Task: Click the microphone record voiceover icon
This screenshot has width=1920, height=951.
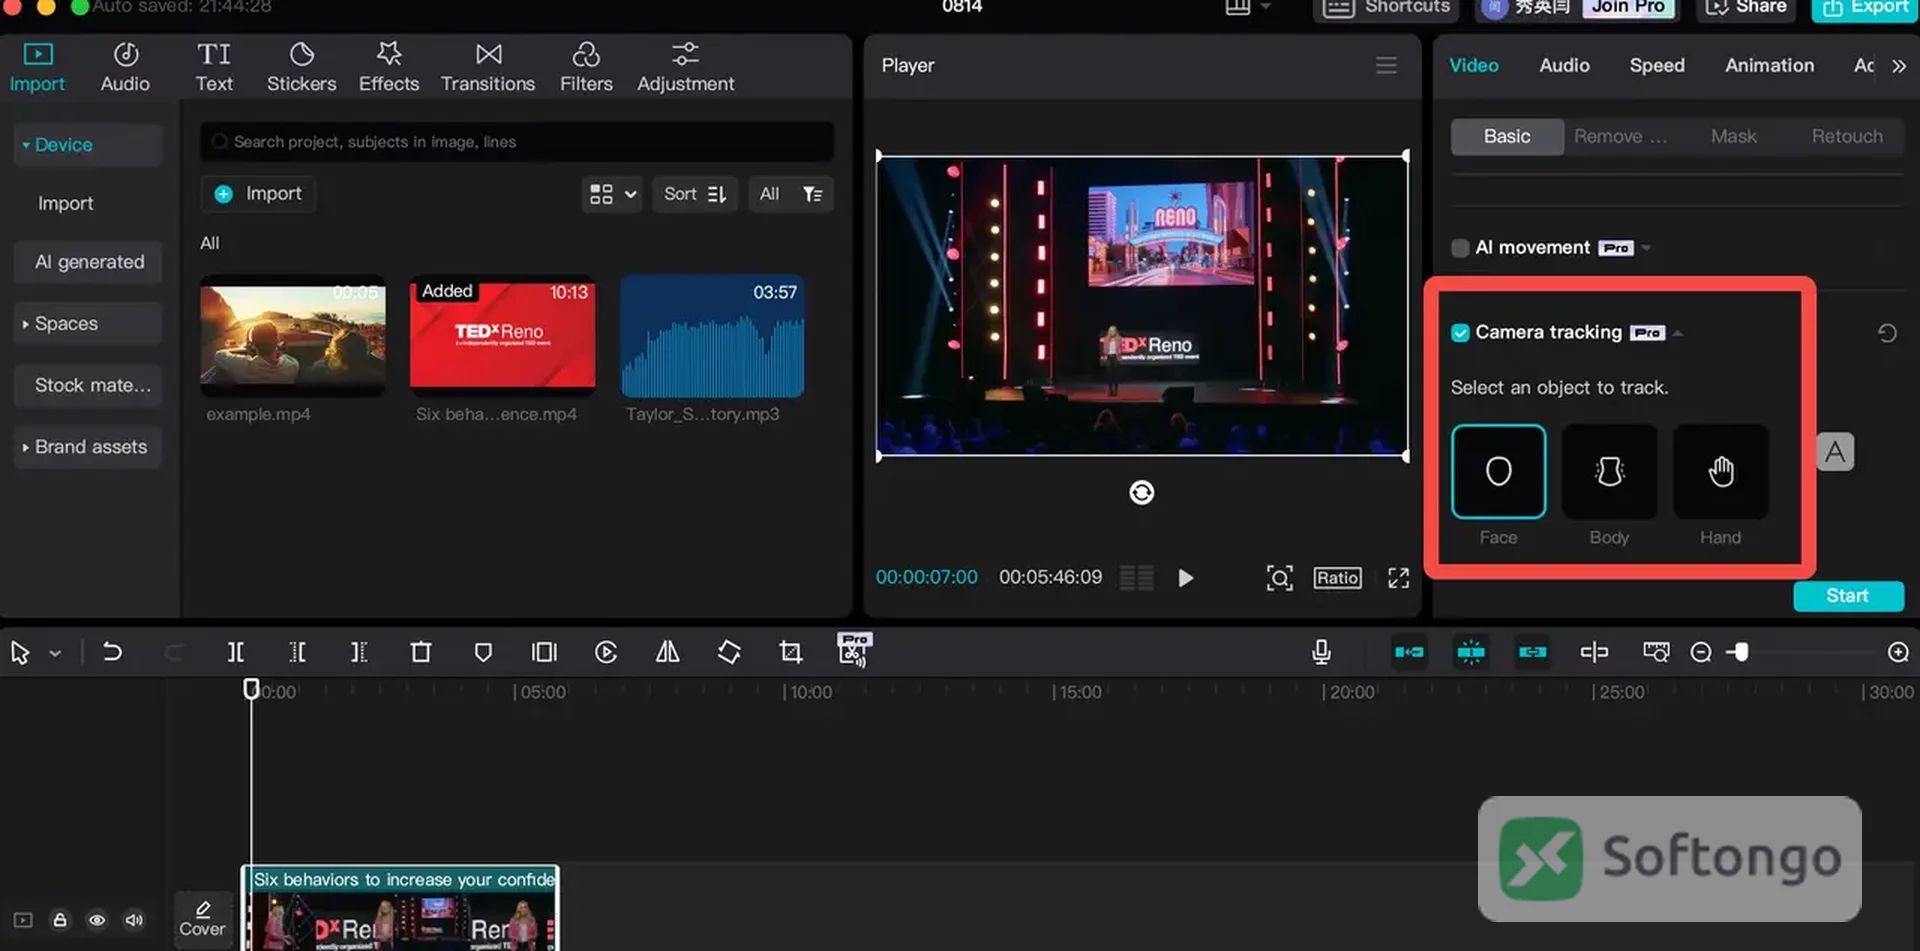Action: pyautogui.click(x=1321, y=652)
